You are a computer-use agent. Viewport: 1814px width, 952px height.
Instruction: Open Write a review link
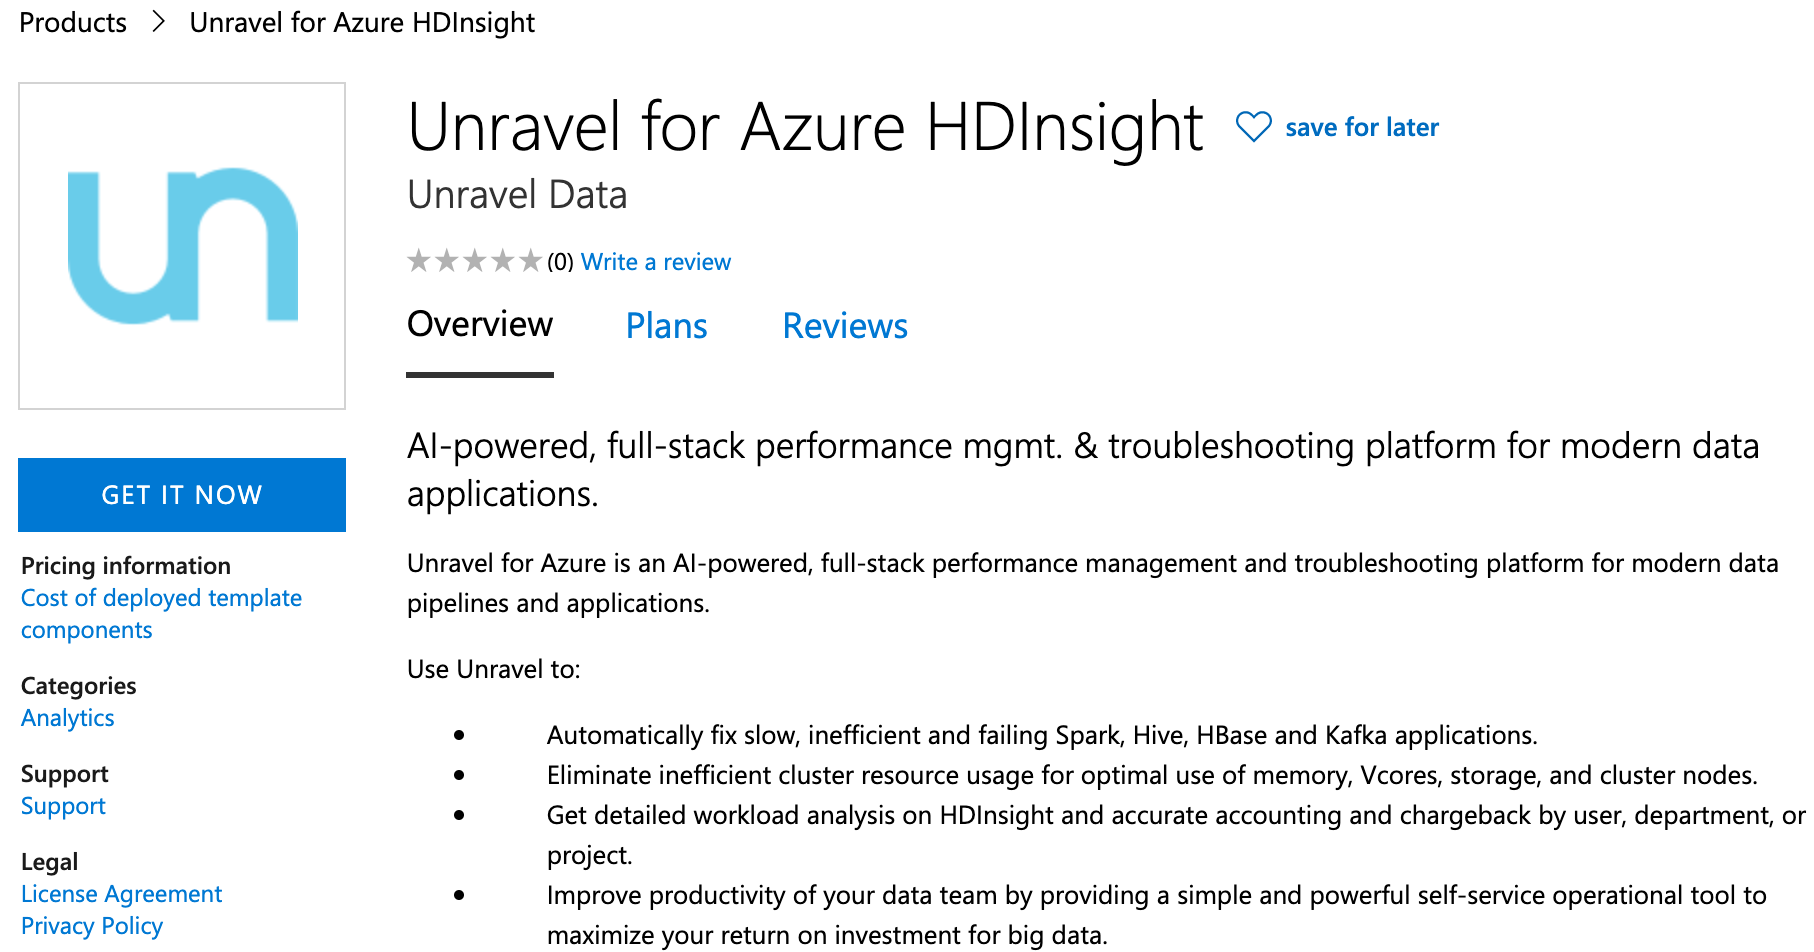(656, 262)
